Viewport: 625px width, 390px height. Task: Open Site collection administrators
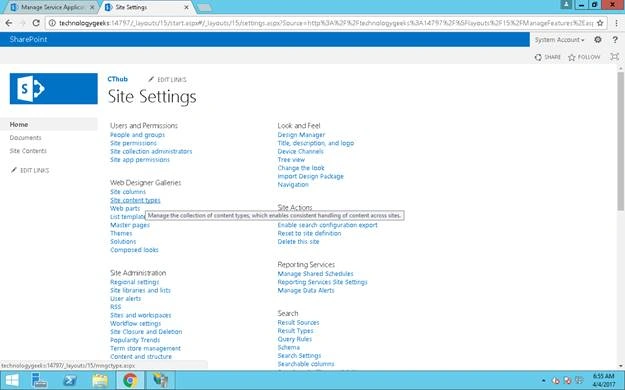click(x=151, y=152)
